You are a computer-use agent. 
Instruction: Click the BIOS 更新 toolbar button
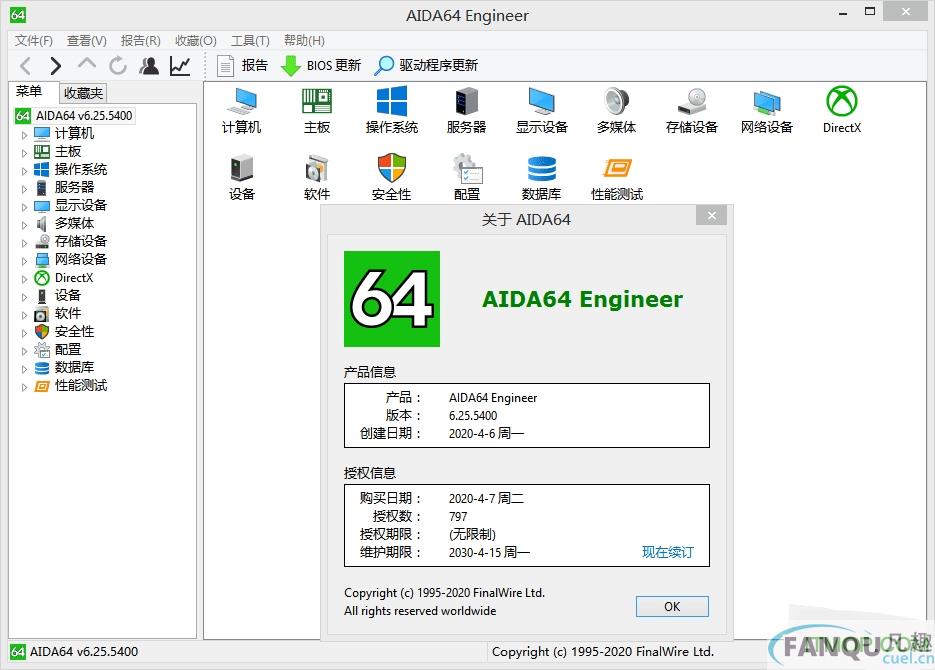[321, 66]
